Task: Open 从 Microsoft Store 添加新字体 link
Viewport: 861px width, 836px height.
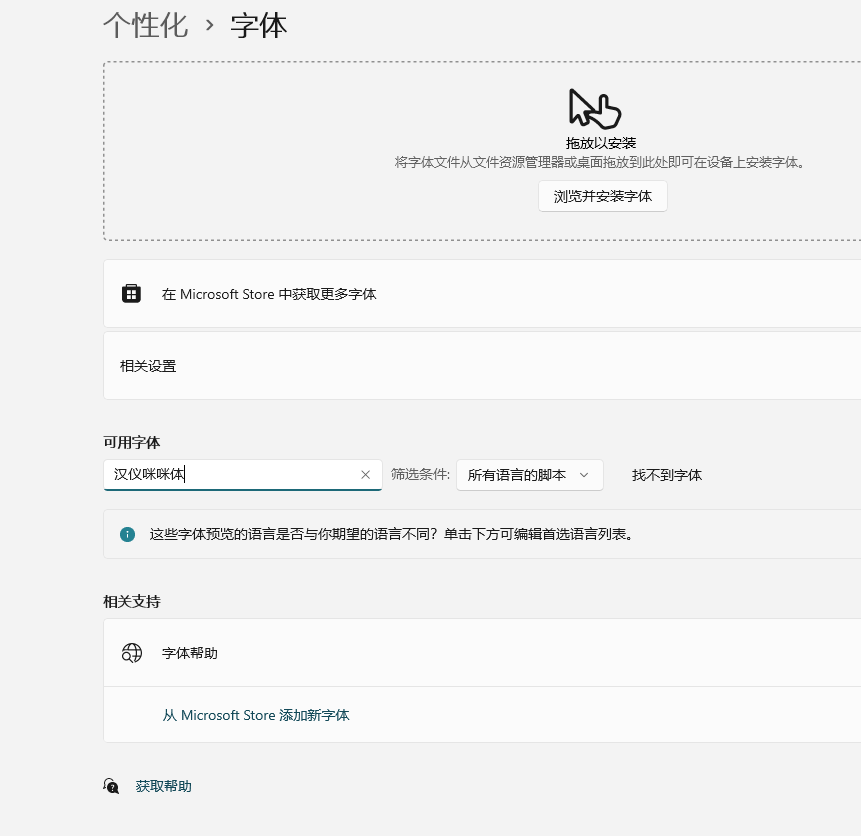Action: pyautogui.click(x=256, y=715)
